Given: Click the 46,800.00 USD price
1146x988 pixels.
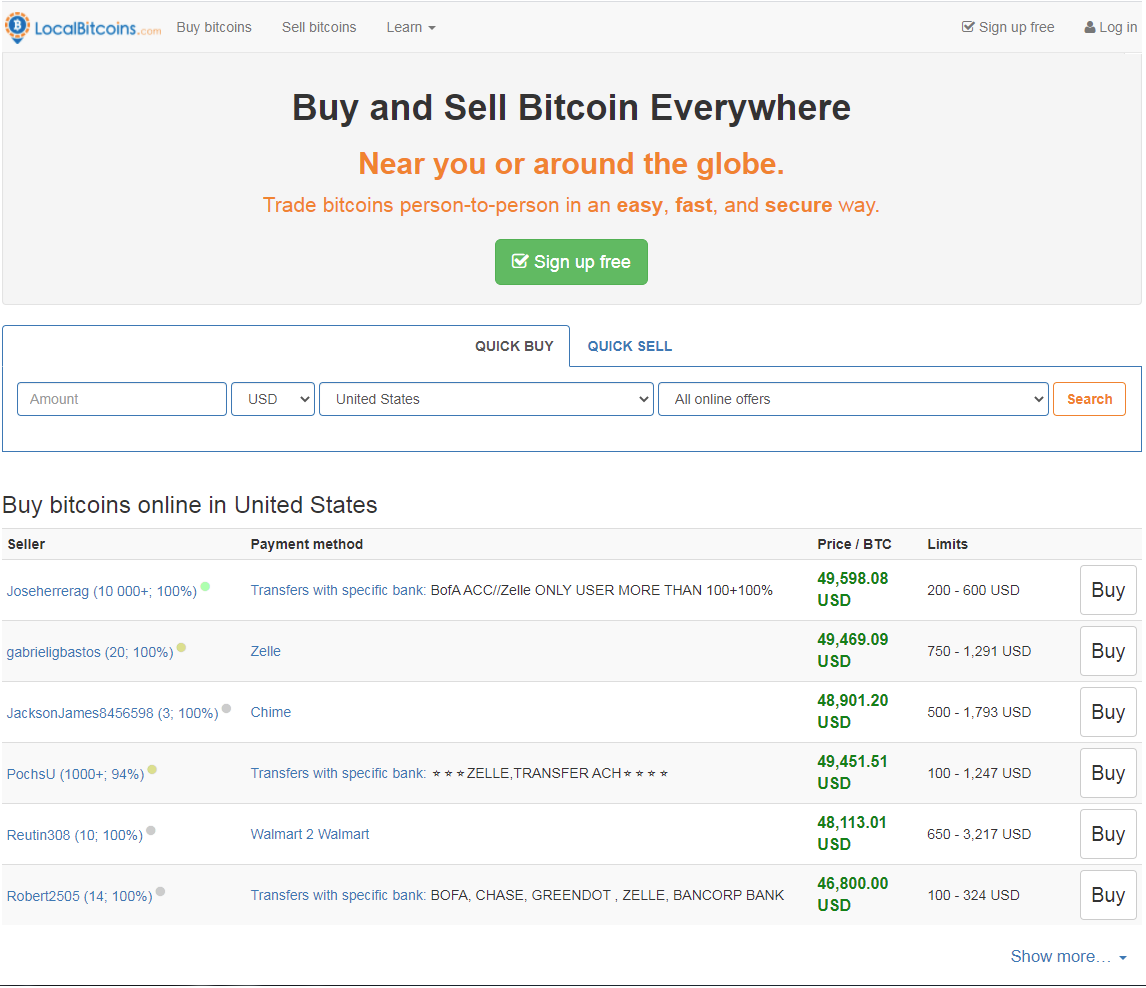Looking at the screenshot, I should pyautogui.click(x=852, y=894).
